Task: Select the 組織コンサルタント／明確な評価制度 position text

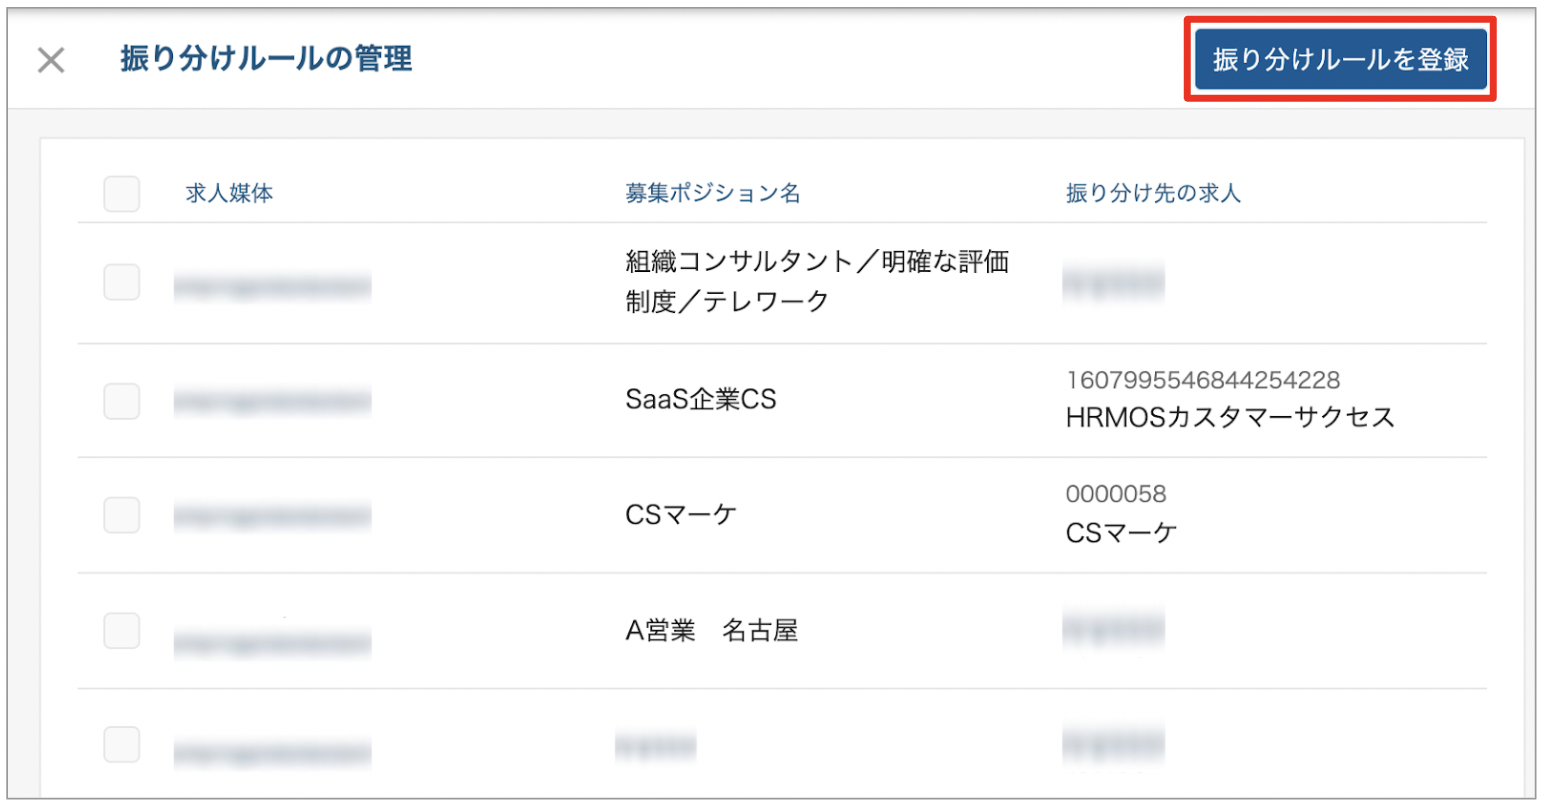Action: pos(817,282)
